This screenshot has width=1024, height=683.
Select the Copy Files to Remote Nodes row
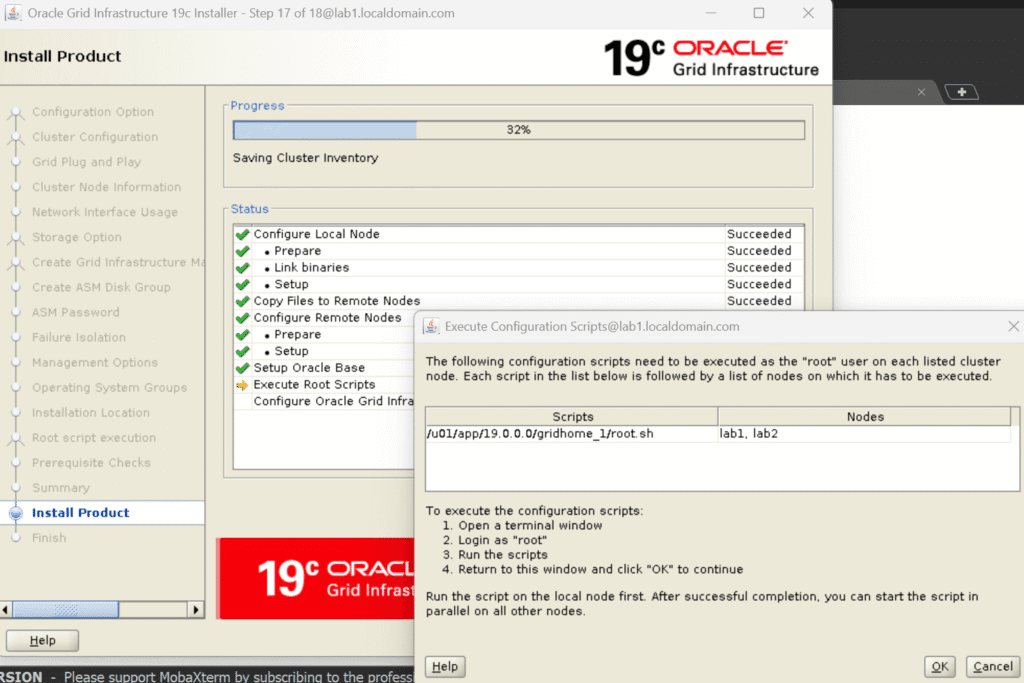pos(519,300)
